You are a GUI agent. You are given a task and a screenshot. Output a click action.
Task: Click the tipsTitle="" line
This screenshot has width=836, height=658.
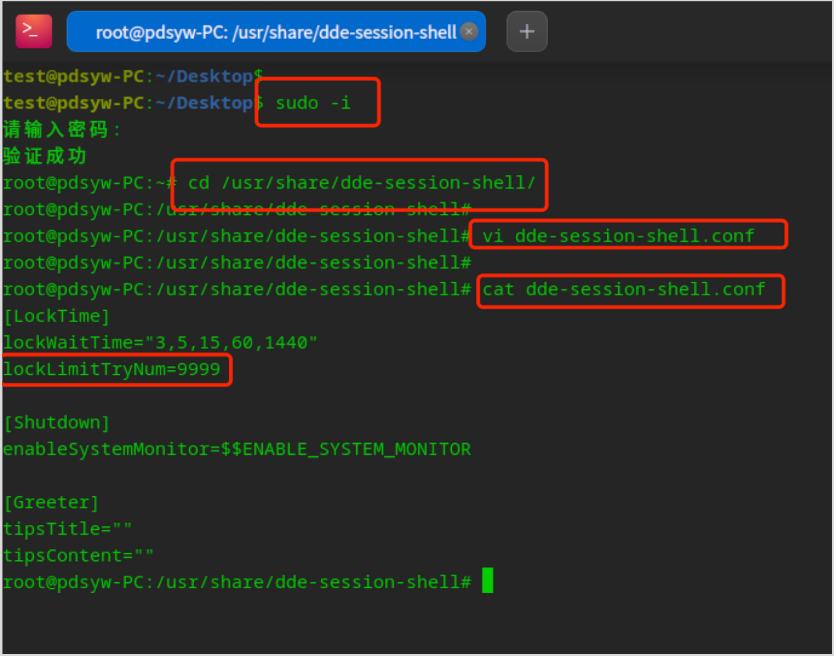(67, 529)
